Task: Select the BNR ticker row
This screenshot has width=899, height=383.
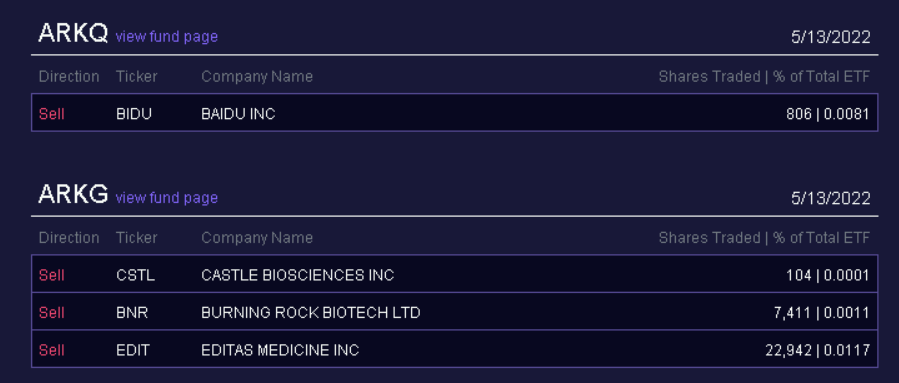Action: 454,312
